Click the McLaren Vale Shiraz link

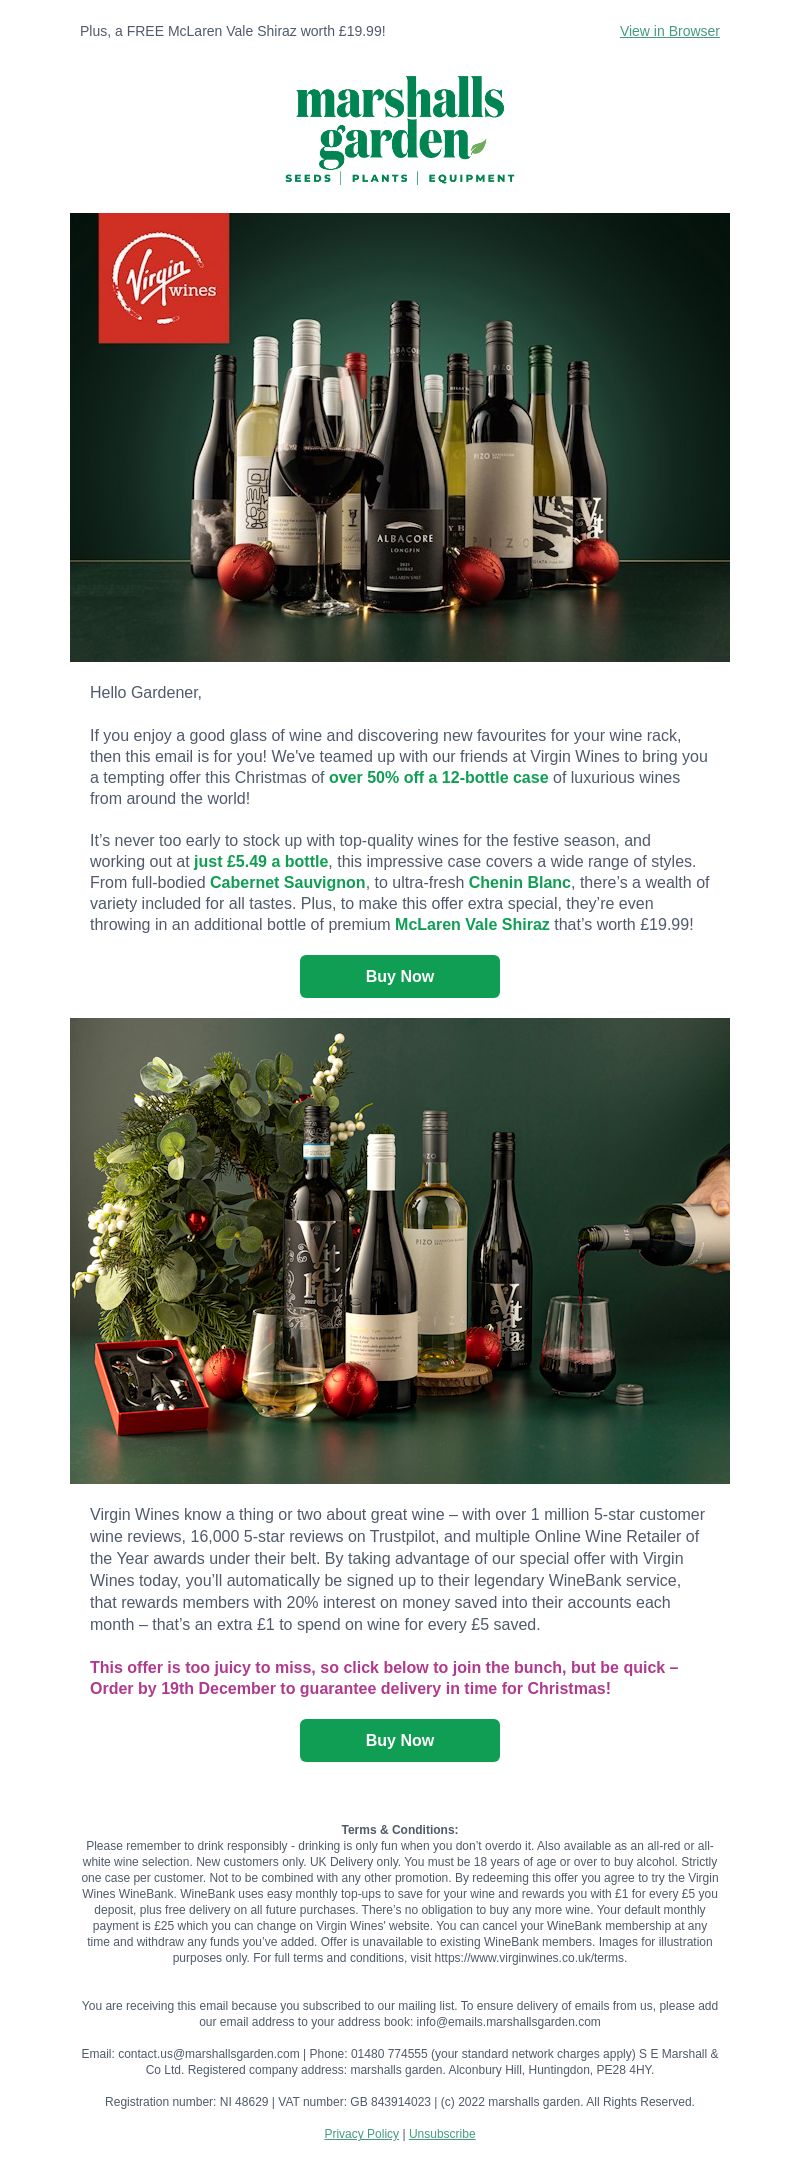point(472,924)
